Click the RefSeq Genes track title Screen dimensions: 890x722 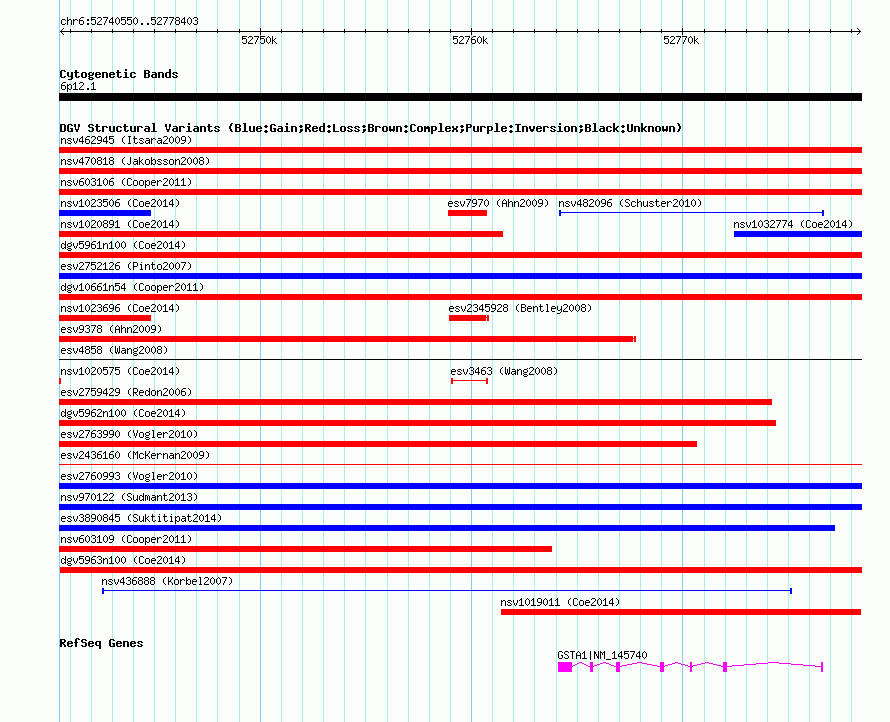click(101, 643)
